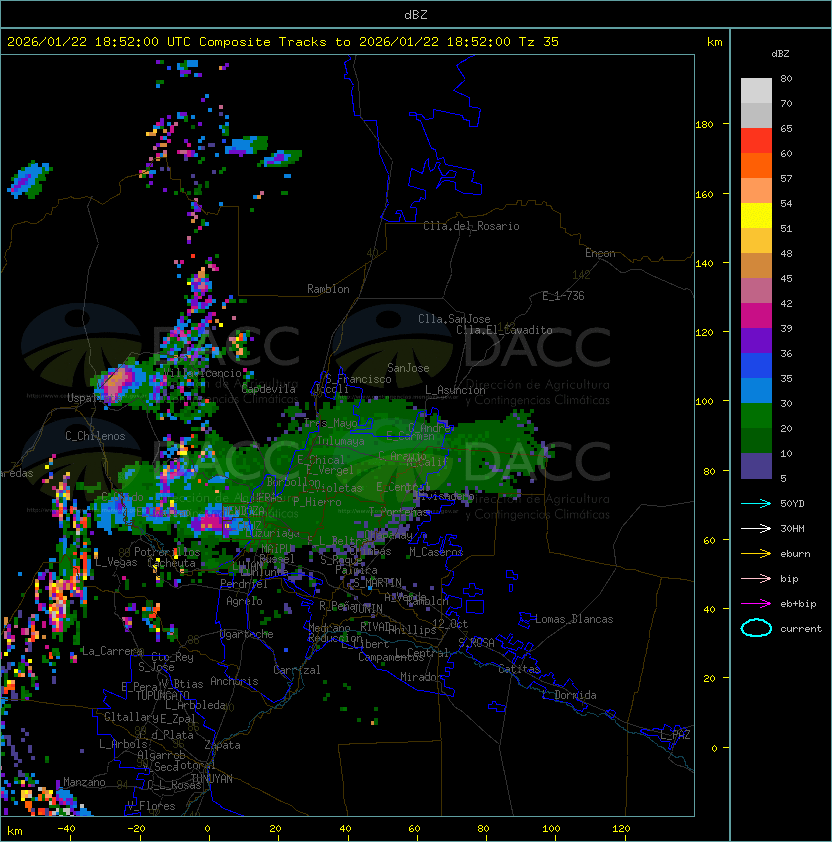This screenshot has width=832, height=842.
Task: Pick the yellow 51-54 dBZ legend swatch
Action: (x=756, y=216)
